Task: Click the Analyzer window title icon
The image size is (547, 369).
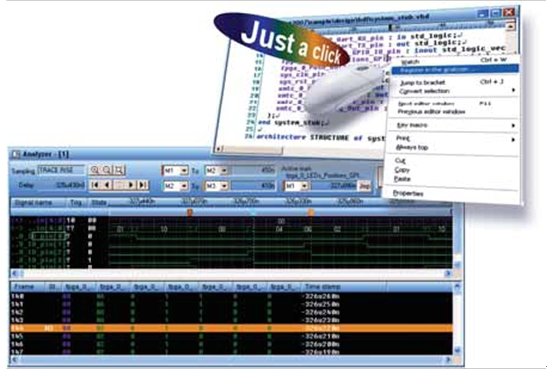Action: coord(16,154)
